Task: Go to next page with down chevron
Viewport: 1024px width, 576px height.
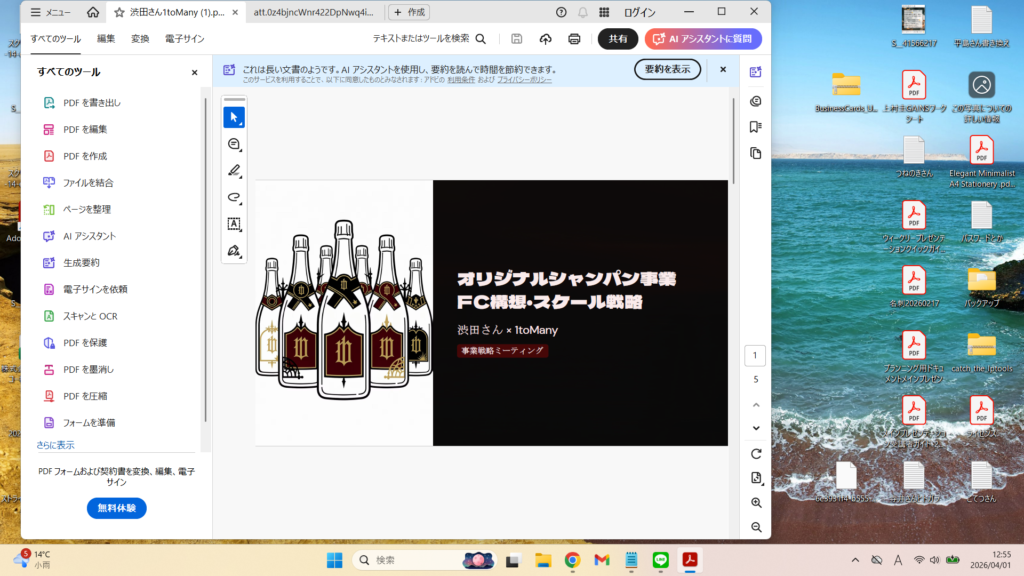Action: tap(756, 428)
